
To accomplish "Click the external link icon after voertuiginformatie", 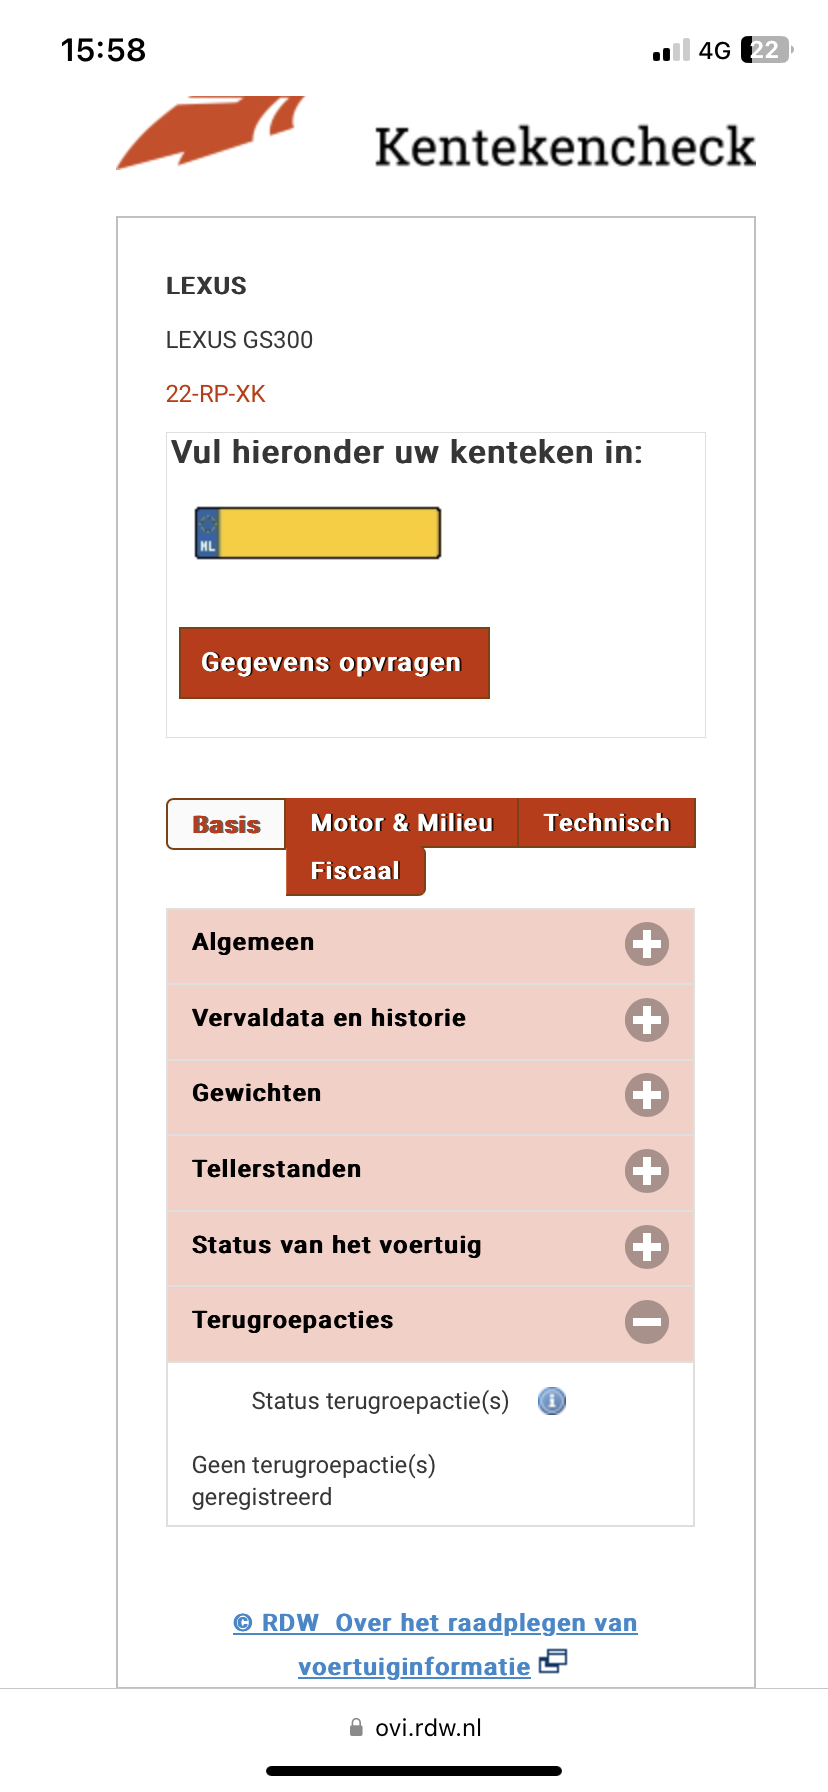I will click(x=553, y=1662).
